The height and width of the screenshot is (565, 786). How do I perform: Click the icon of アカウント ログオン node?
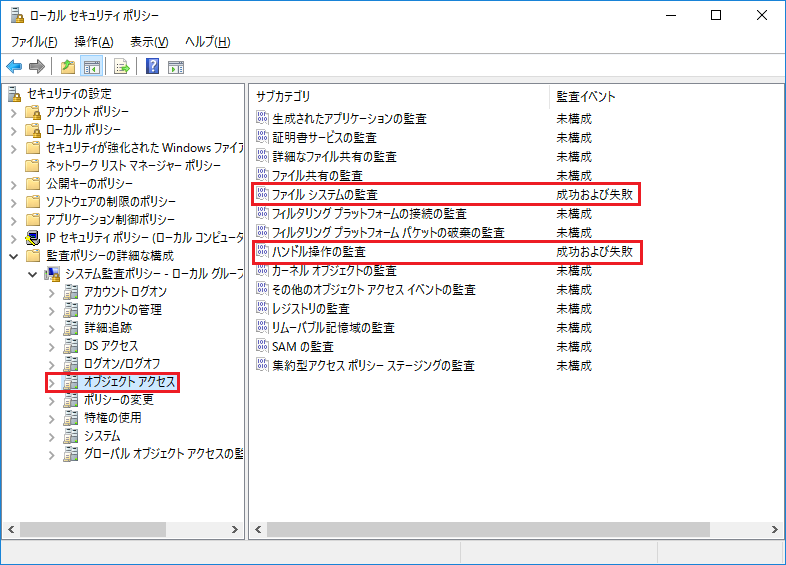coord(71,292)
